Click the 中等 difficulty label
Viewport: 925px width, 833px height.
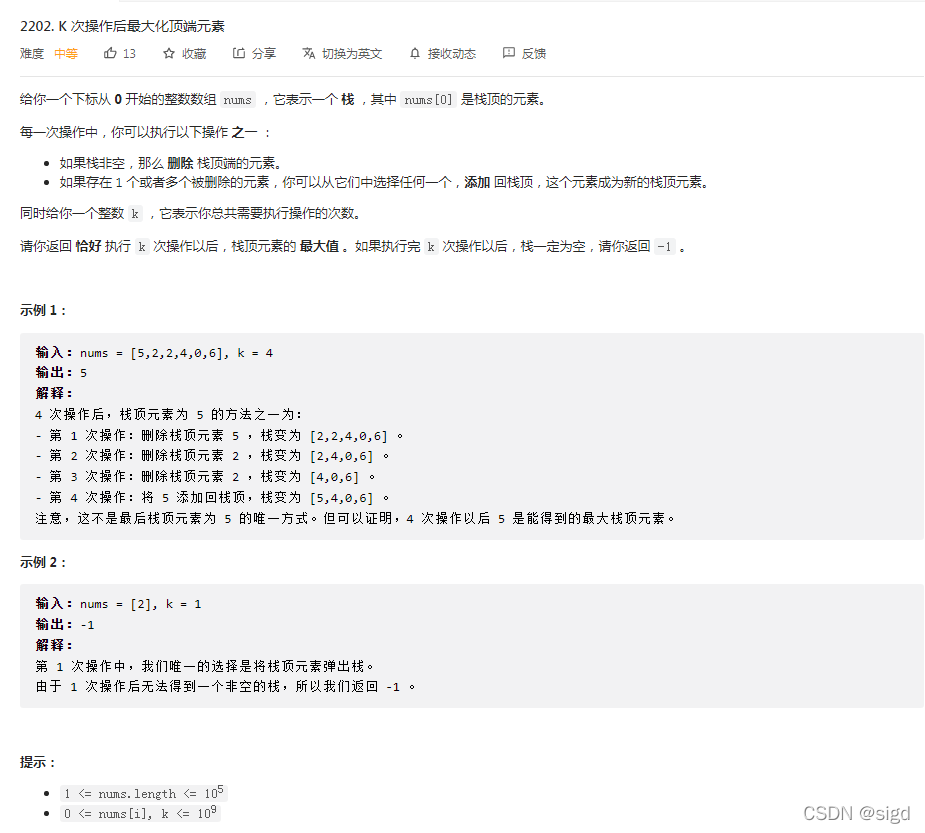66,54
